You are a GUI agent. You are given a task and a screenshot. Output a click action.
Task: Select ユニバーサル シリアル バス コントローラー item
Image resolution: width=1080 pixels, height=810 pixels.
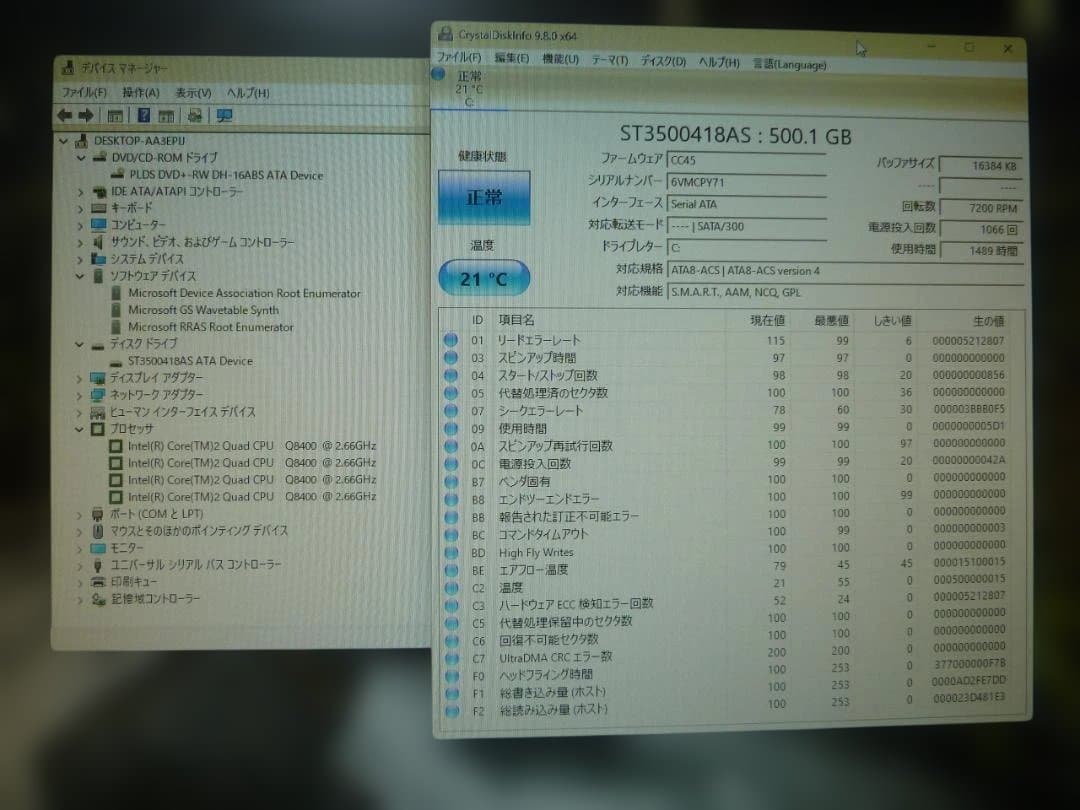(196, 565)
